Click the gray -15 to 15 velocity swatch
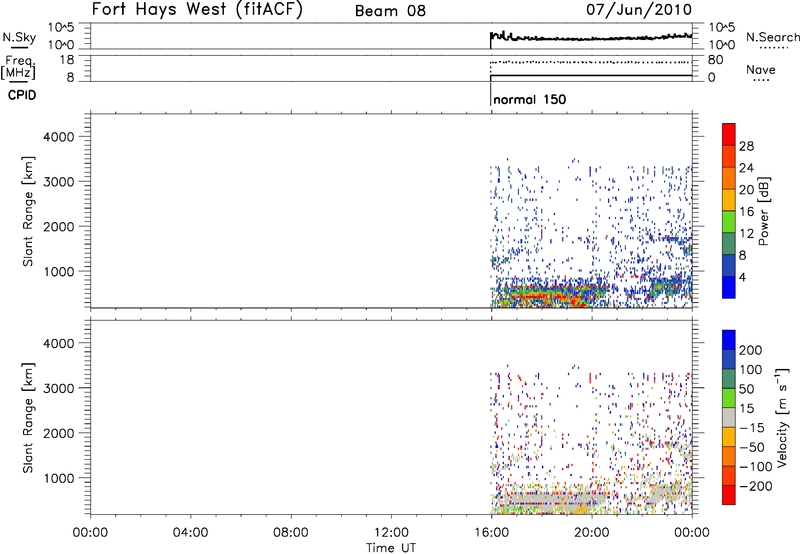 (x=729, y=417)
